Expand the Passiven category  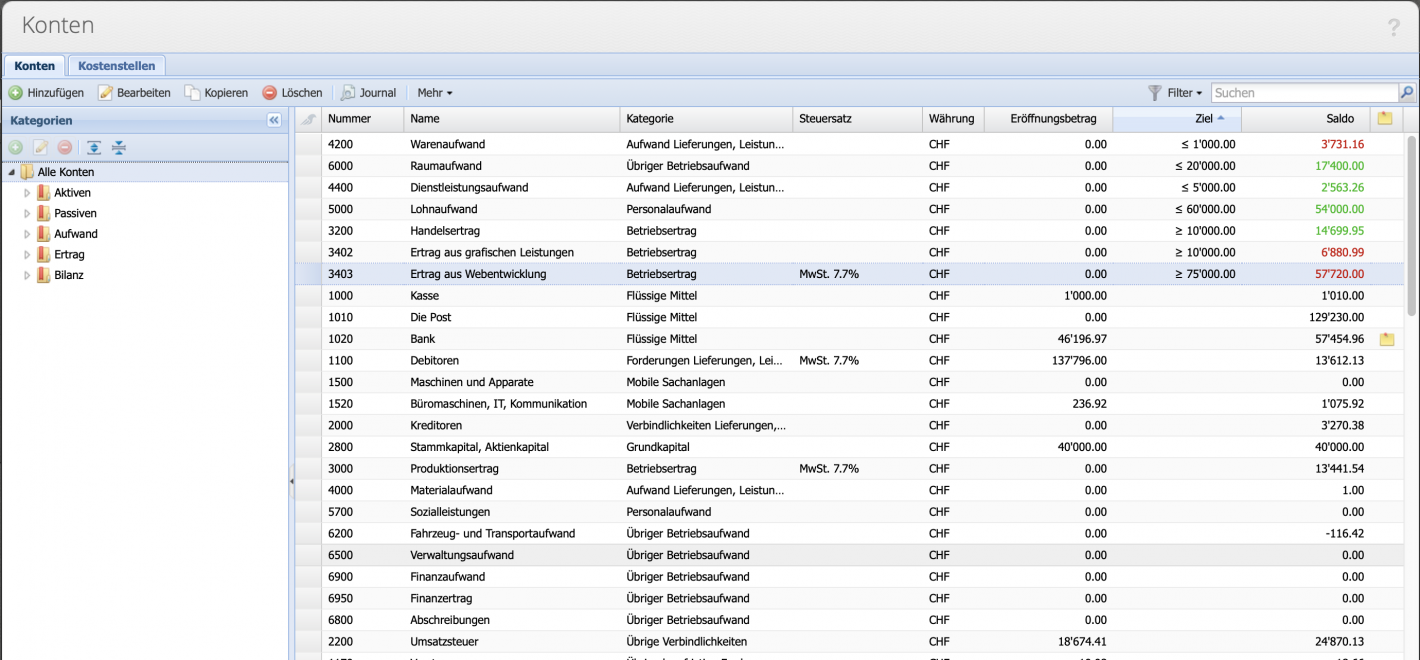(x=29, y=213)
